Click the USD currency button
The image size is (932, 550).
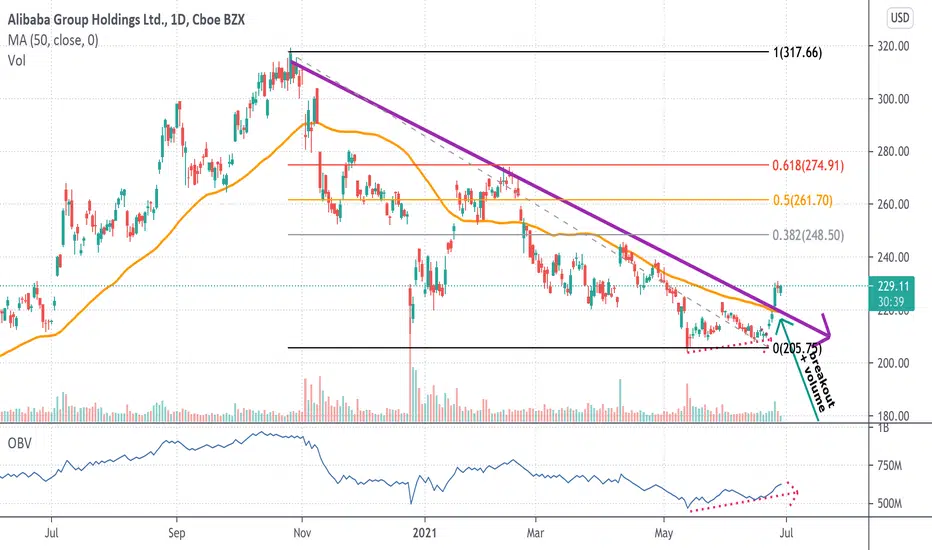pyautogui.click(x=899, y=18)
